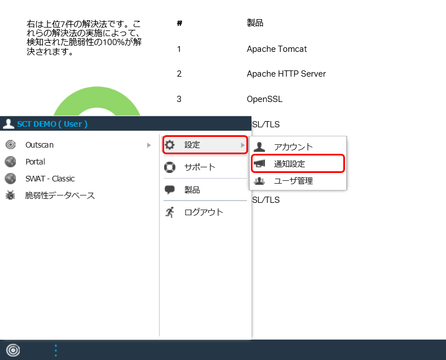Click row number 2 in table

(179, 74)
